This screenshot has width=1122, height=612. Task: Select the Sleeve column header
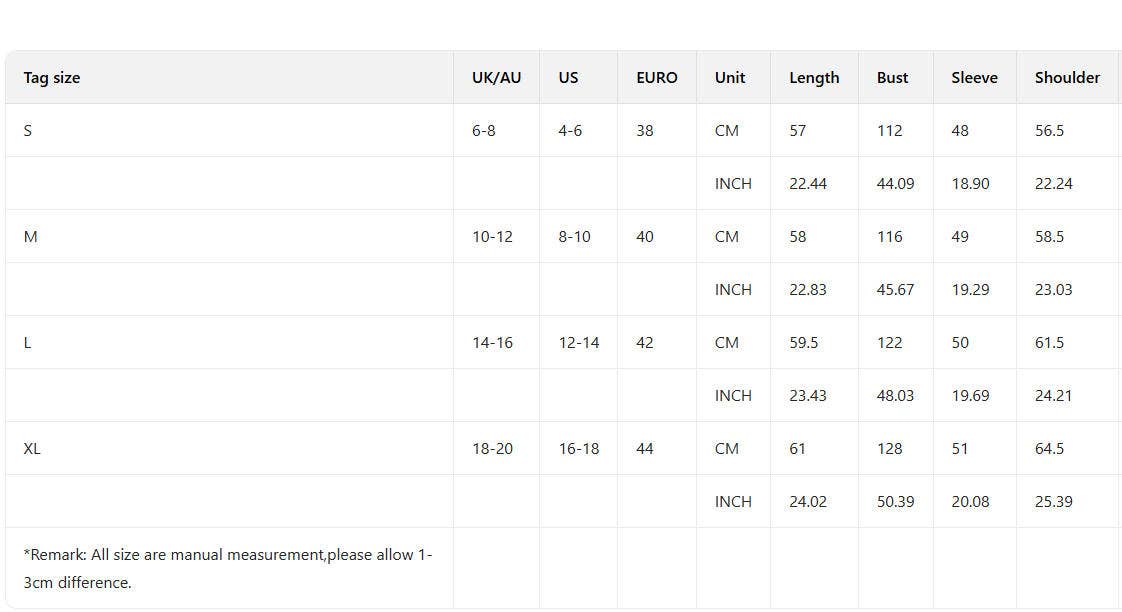click(974, 78)
